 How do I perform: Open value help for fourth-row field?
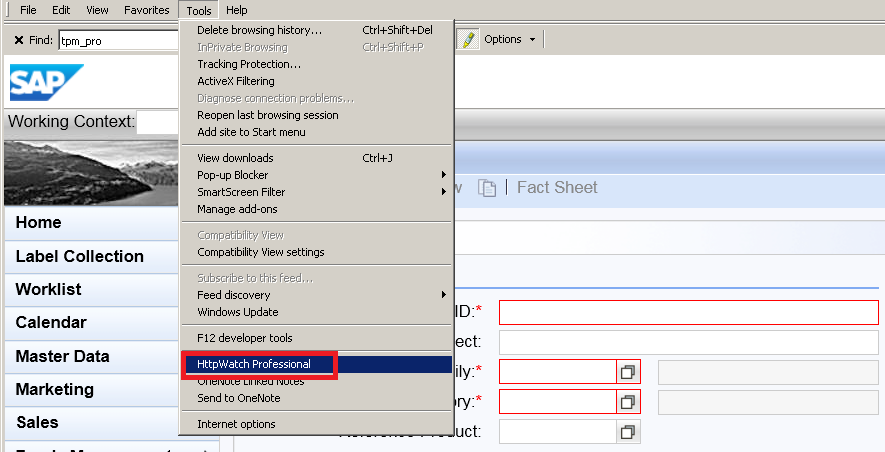(x=628, y=402)
